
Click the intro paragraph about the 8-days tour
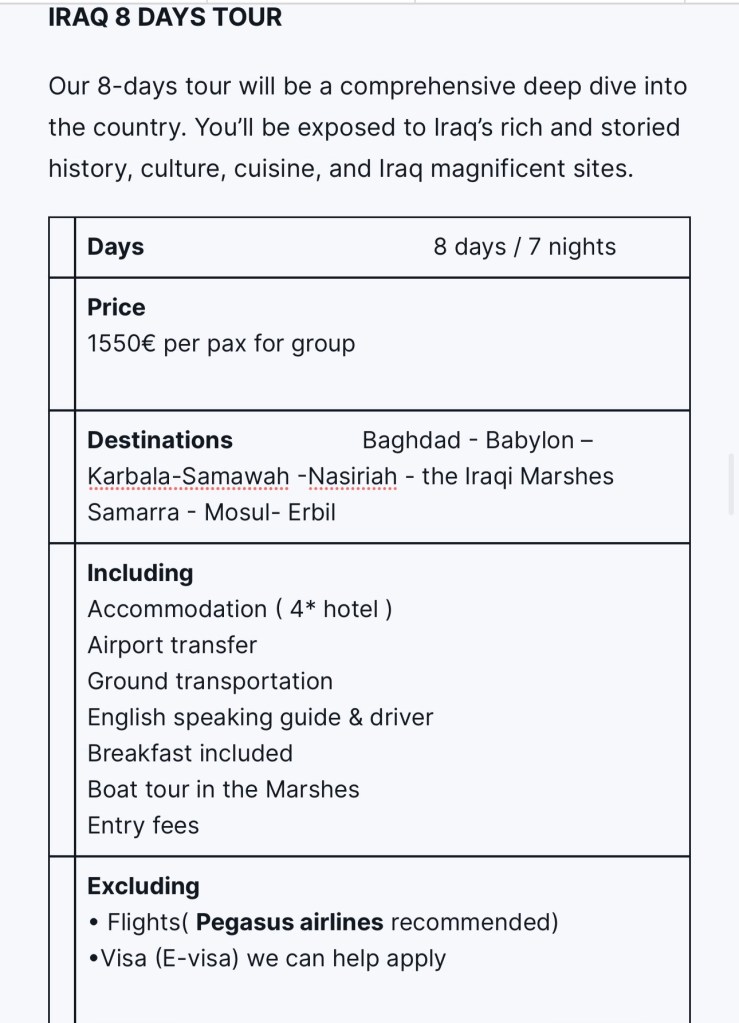[x=367, y=128]
